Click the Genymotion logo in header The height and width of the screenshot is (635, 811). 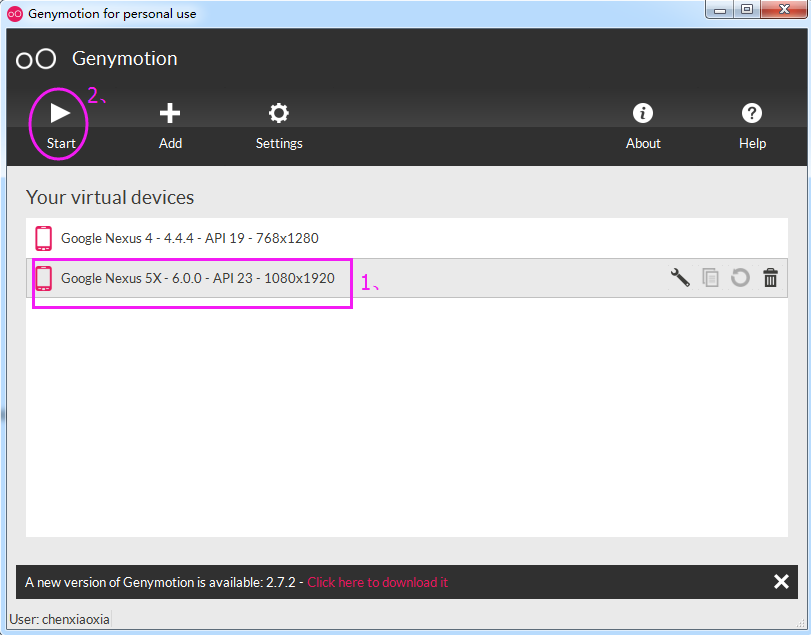point(36,59)
